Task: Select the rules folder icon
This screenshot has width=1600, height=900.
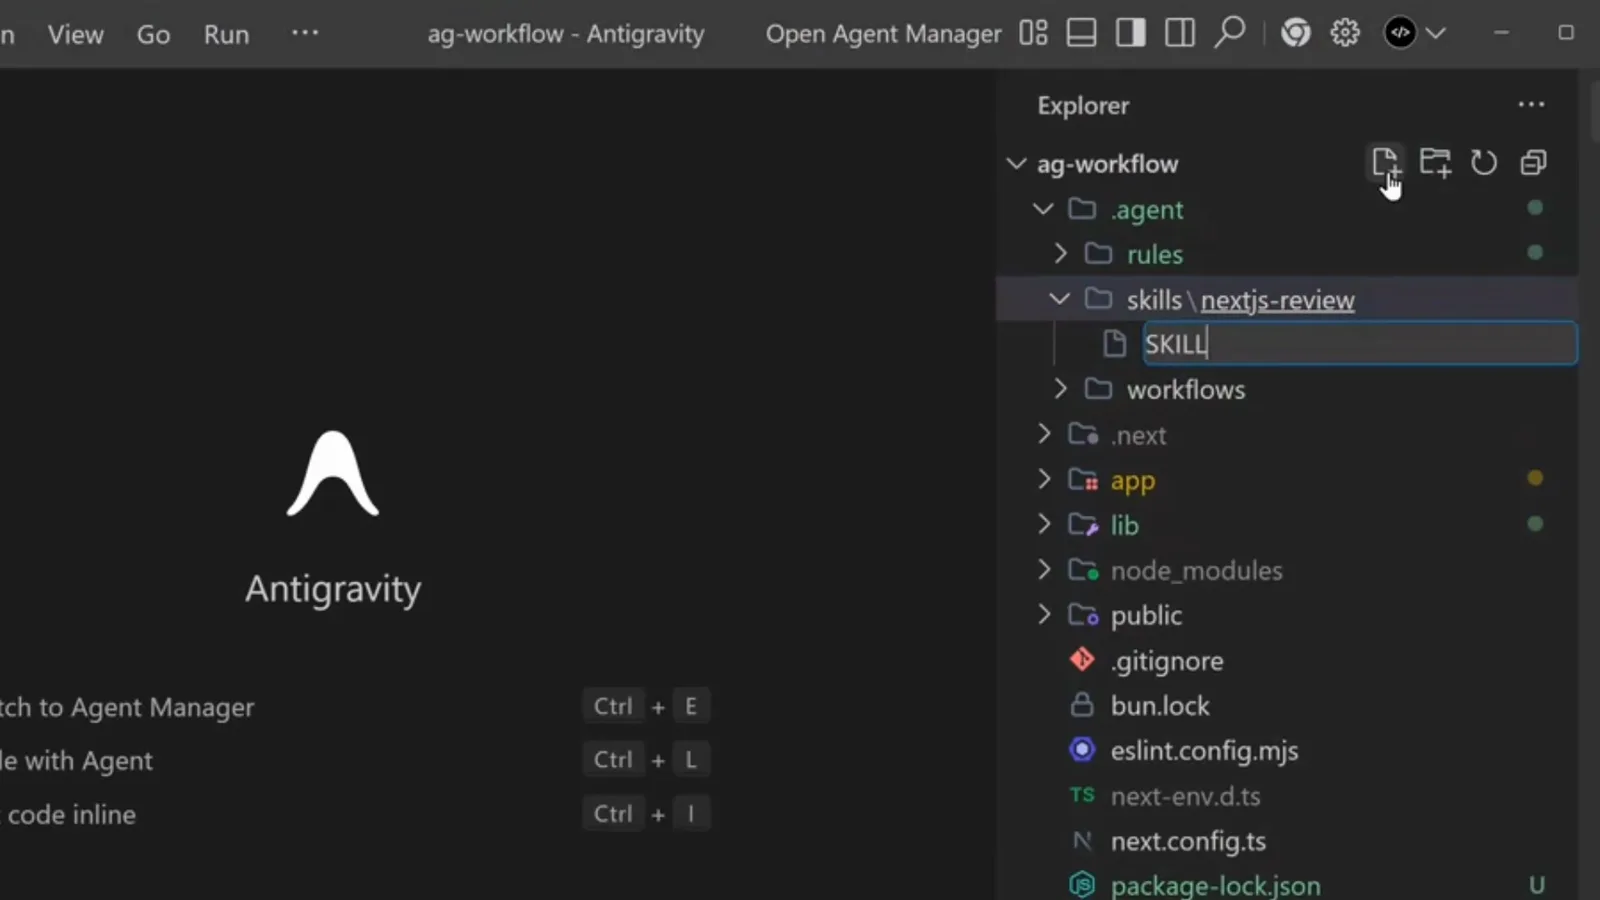Action: [x=1098, y=253]
